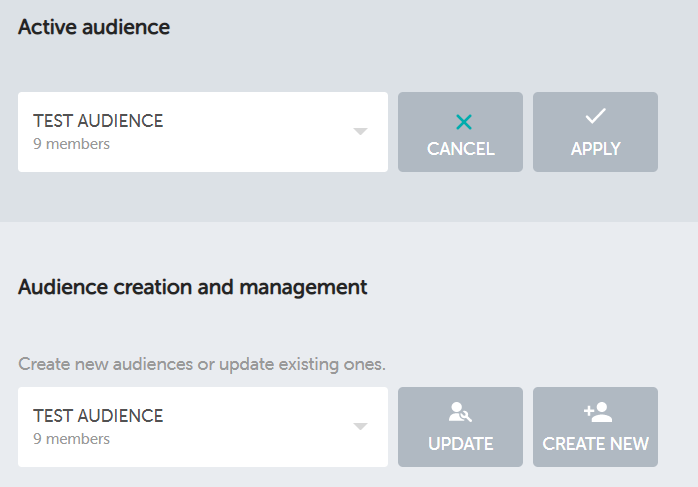Click the teal X icon on Cancel
Screen dimensions: 698x487
click(463, 122)
